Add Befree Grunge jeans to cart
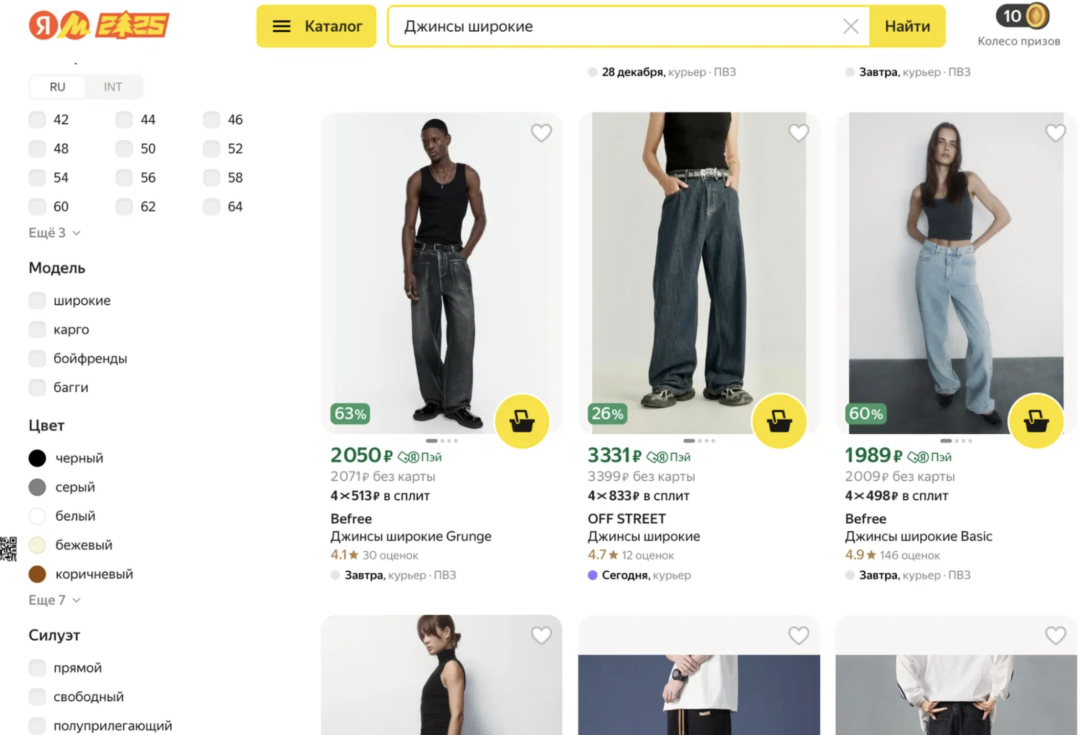 tap(522, 421)
